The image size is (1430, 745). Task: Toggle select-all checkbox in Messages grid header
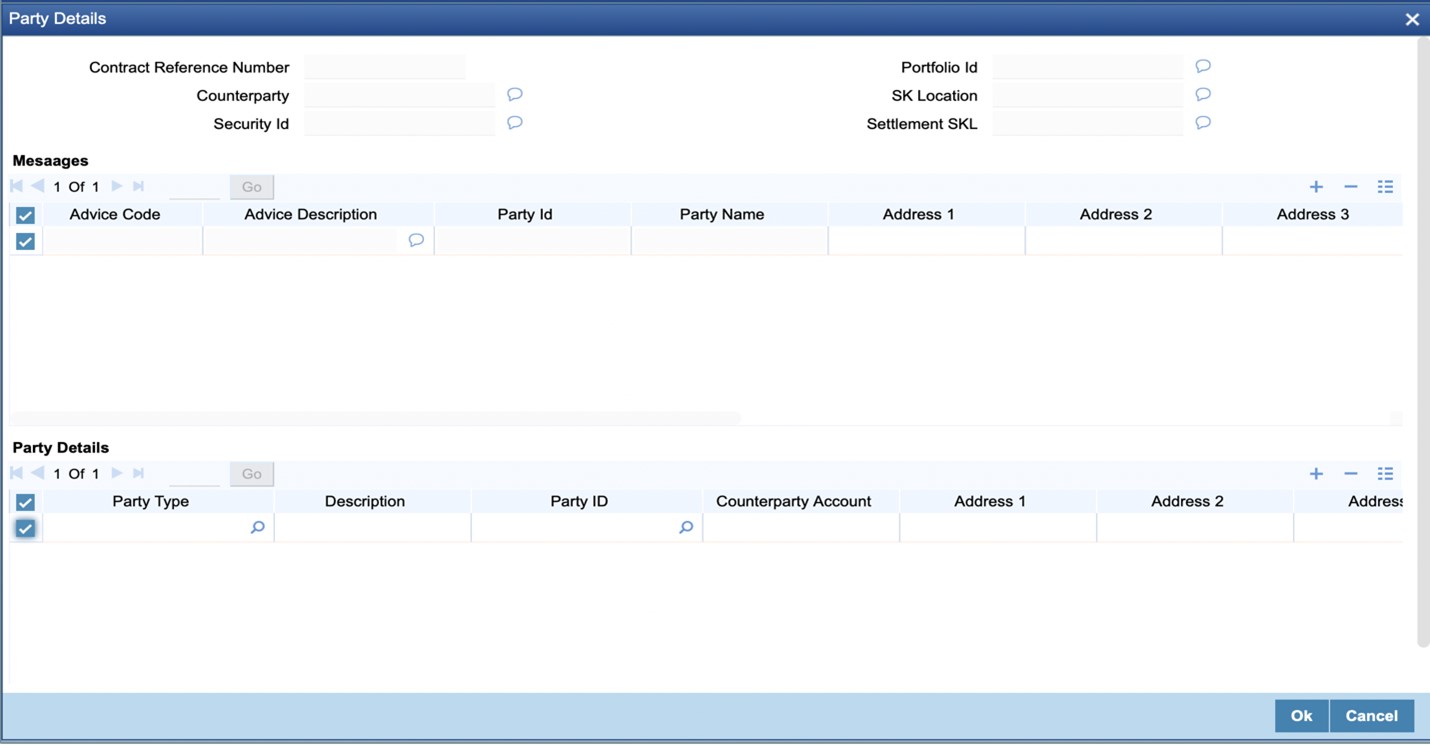click(x=25, y=215)
